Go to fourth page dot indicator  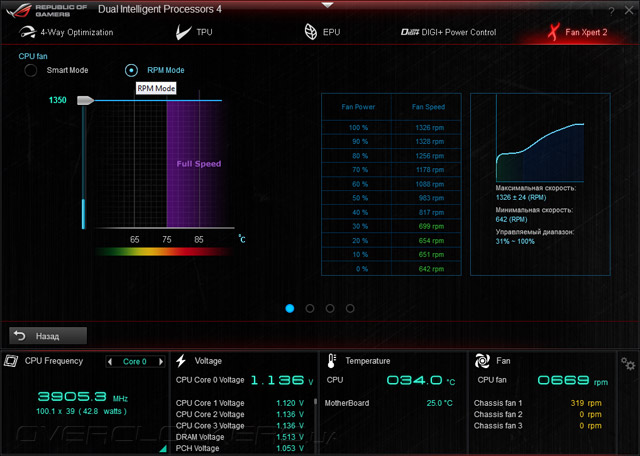click(350, 309)
